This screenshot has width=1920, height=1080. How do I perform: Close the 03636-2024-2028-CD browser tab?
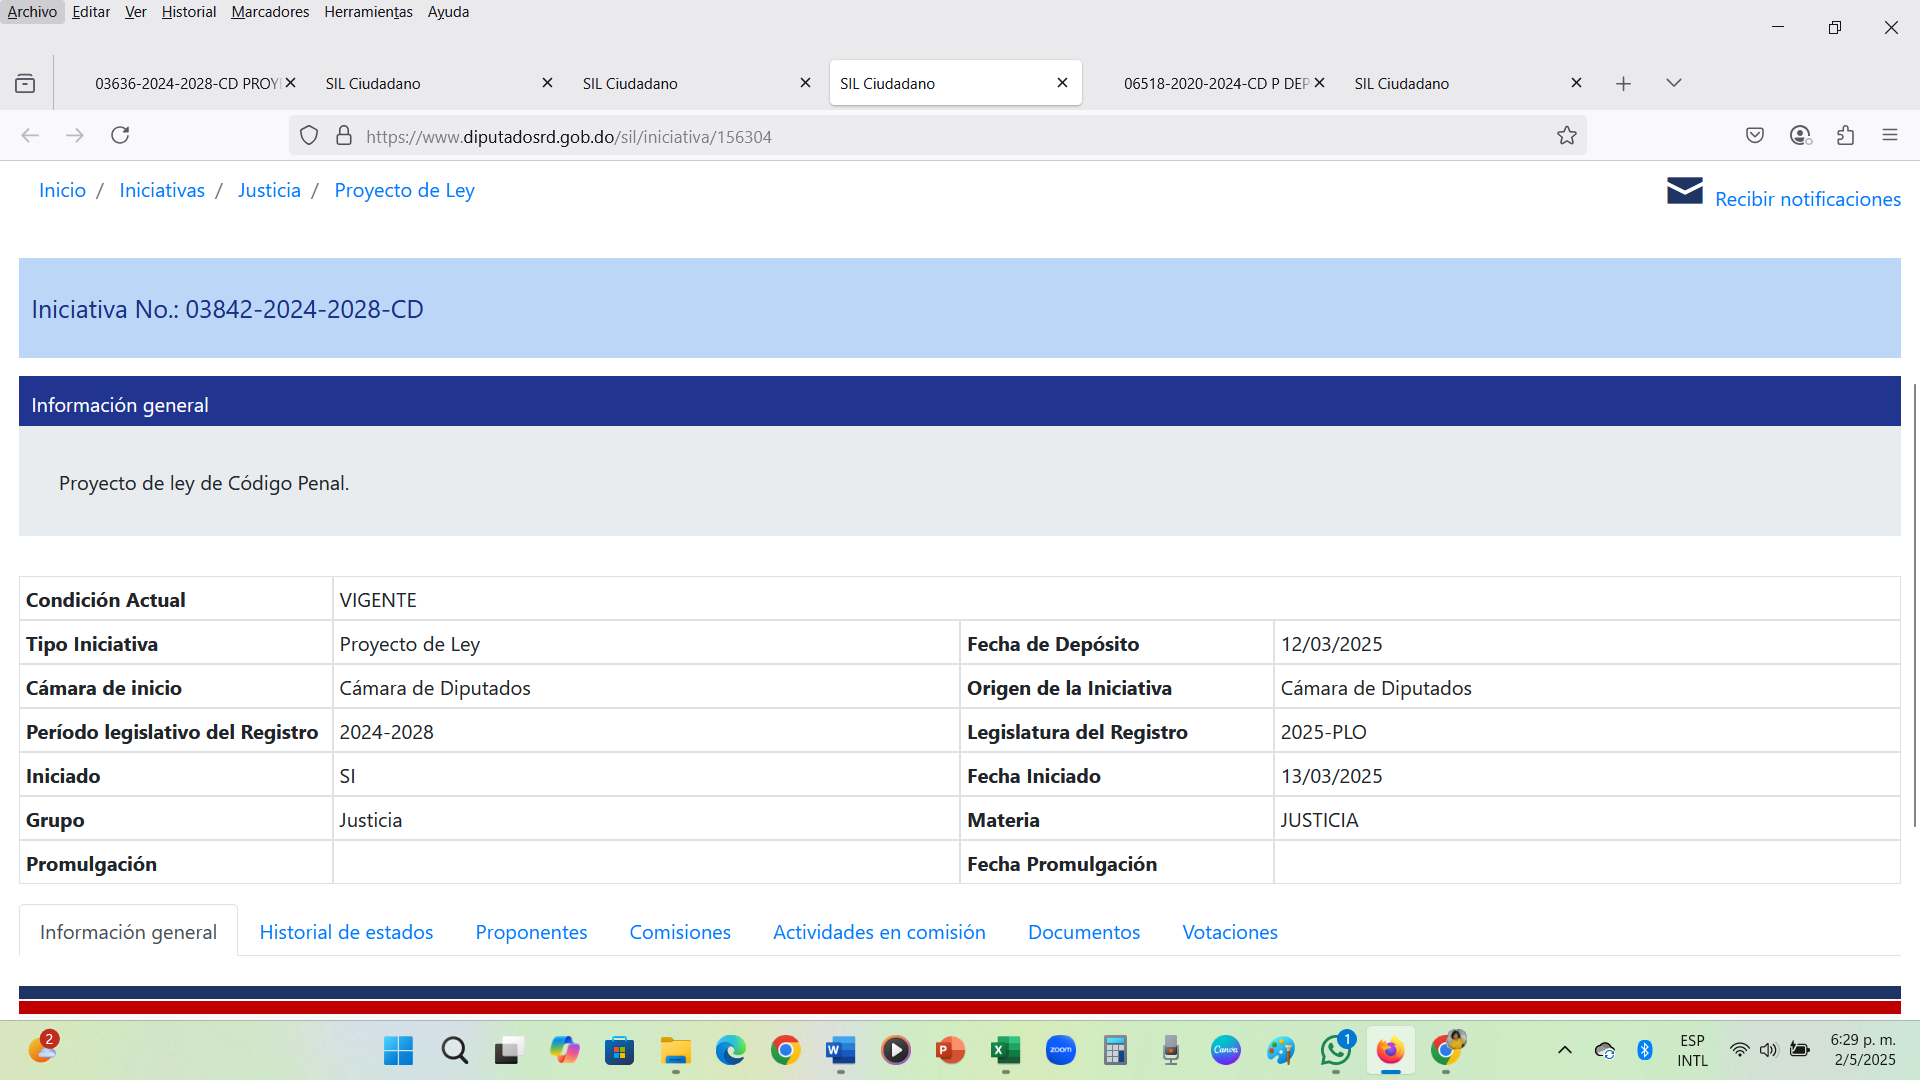pyautogui.click(x=290, y=83)
